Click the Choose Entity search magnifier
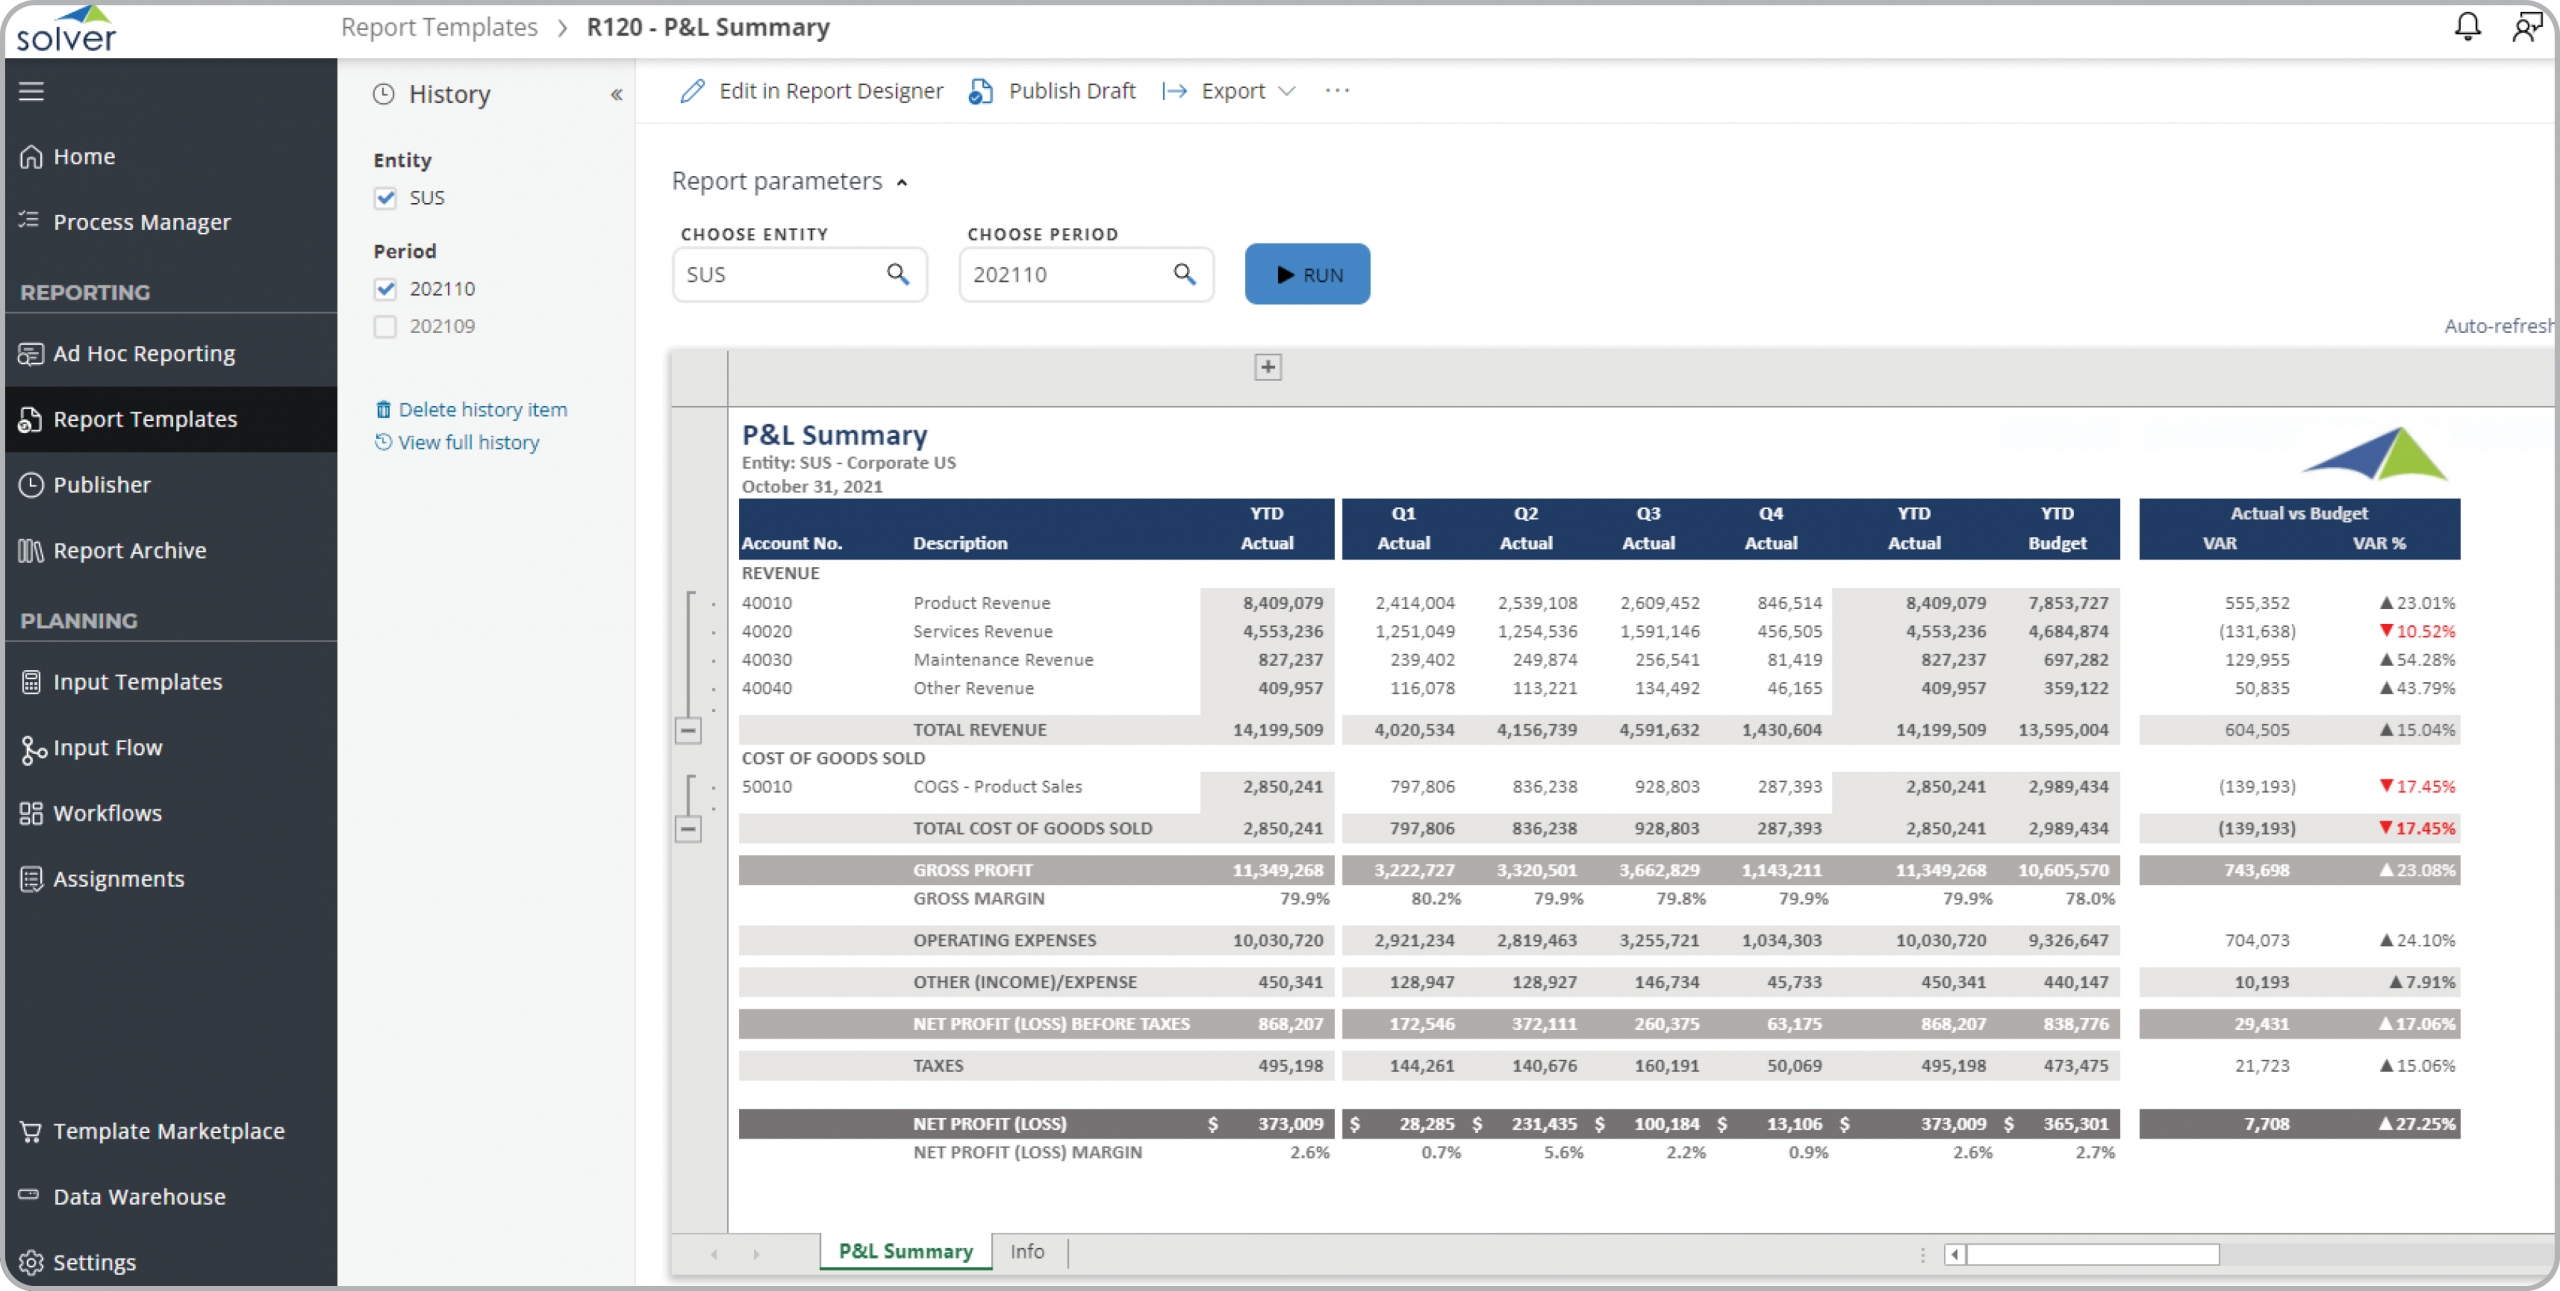The image size is (2560, 1291). click(x=897, y=274)
